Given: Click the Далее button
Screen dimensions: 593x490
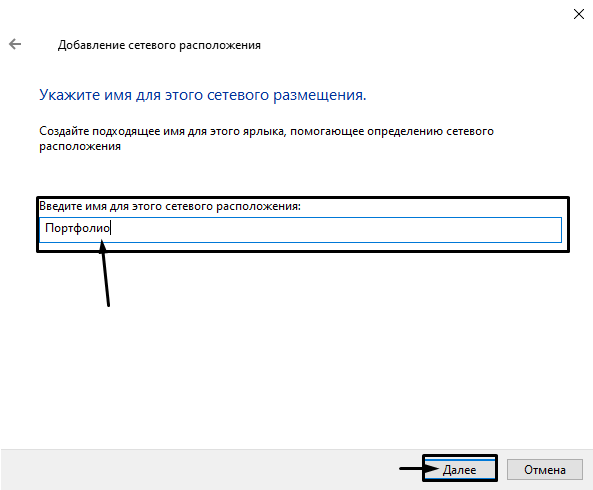Looking at the screenshot, I should [459, 469].
